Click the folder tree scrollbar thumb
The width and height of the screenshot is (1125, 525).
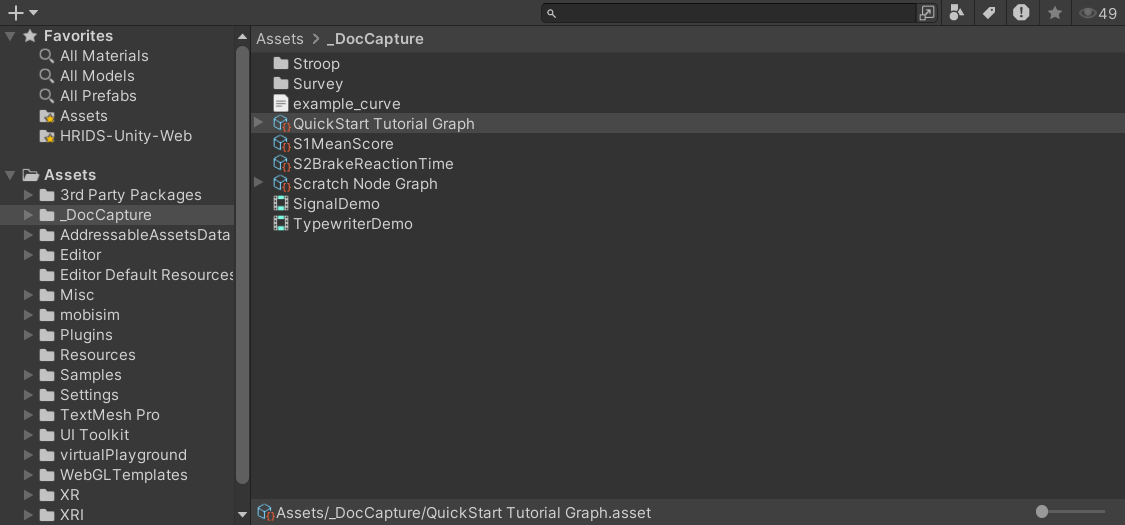(x=243, y=265)
